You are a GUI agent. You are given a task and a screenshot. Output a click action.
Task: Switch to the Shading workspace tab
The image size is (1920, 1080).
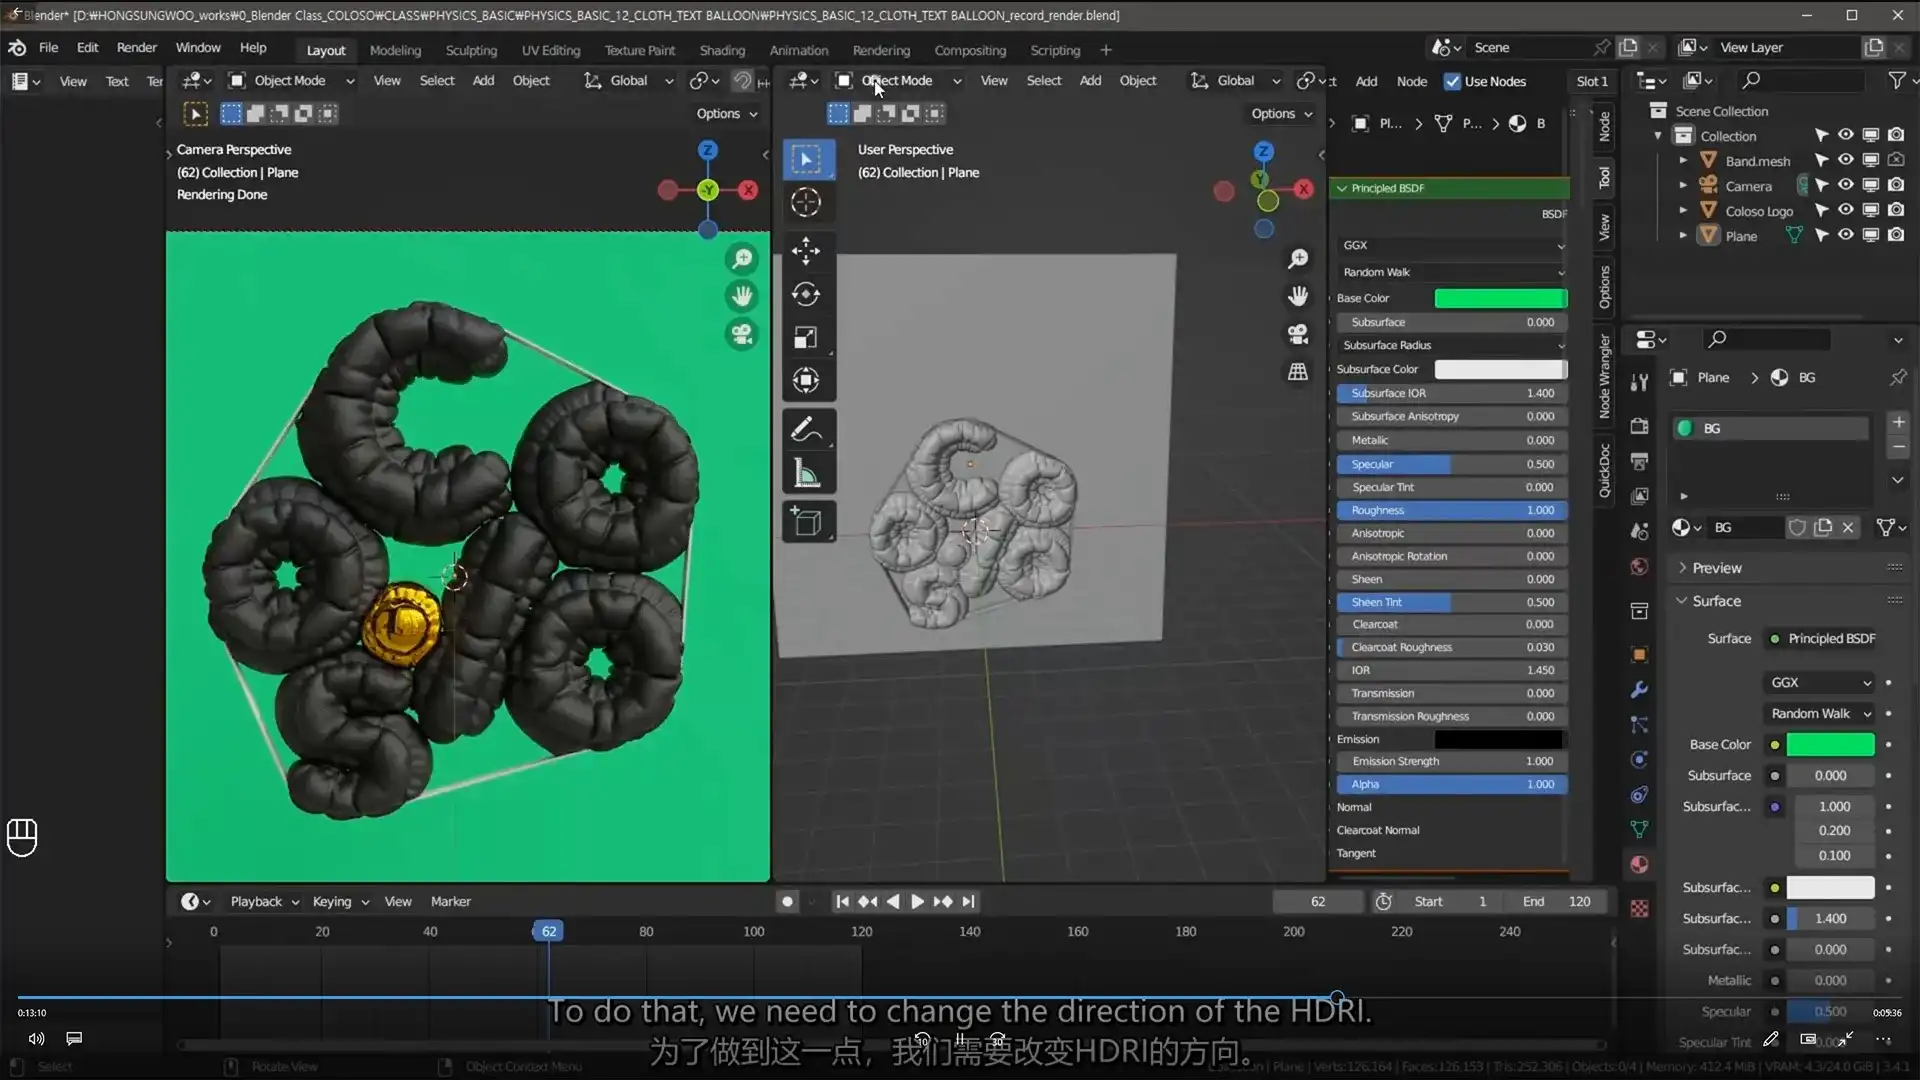(722, 49)
